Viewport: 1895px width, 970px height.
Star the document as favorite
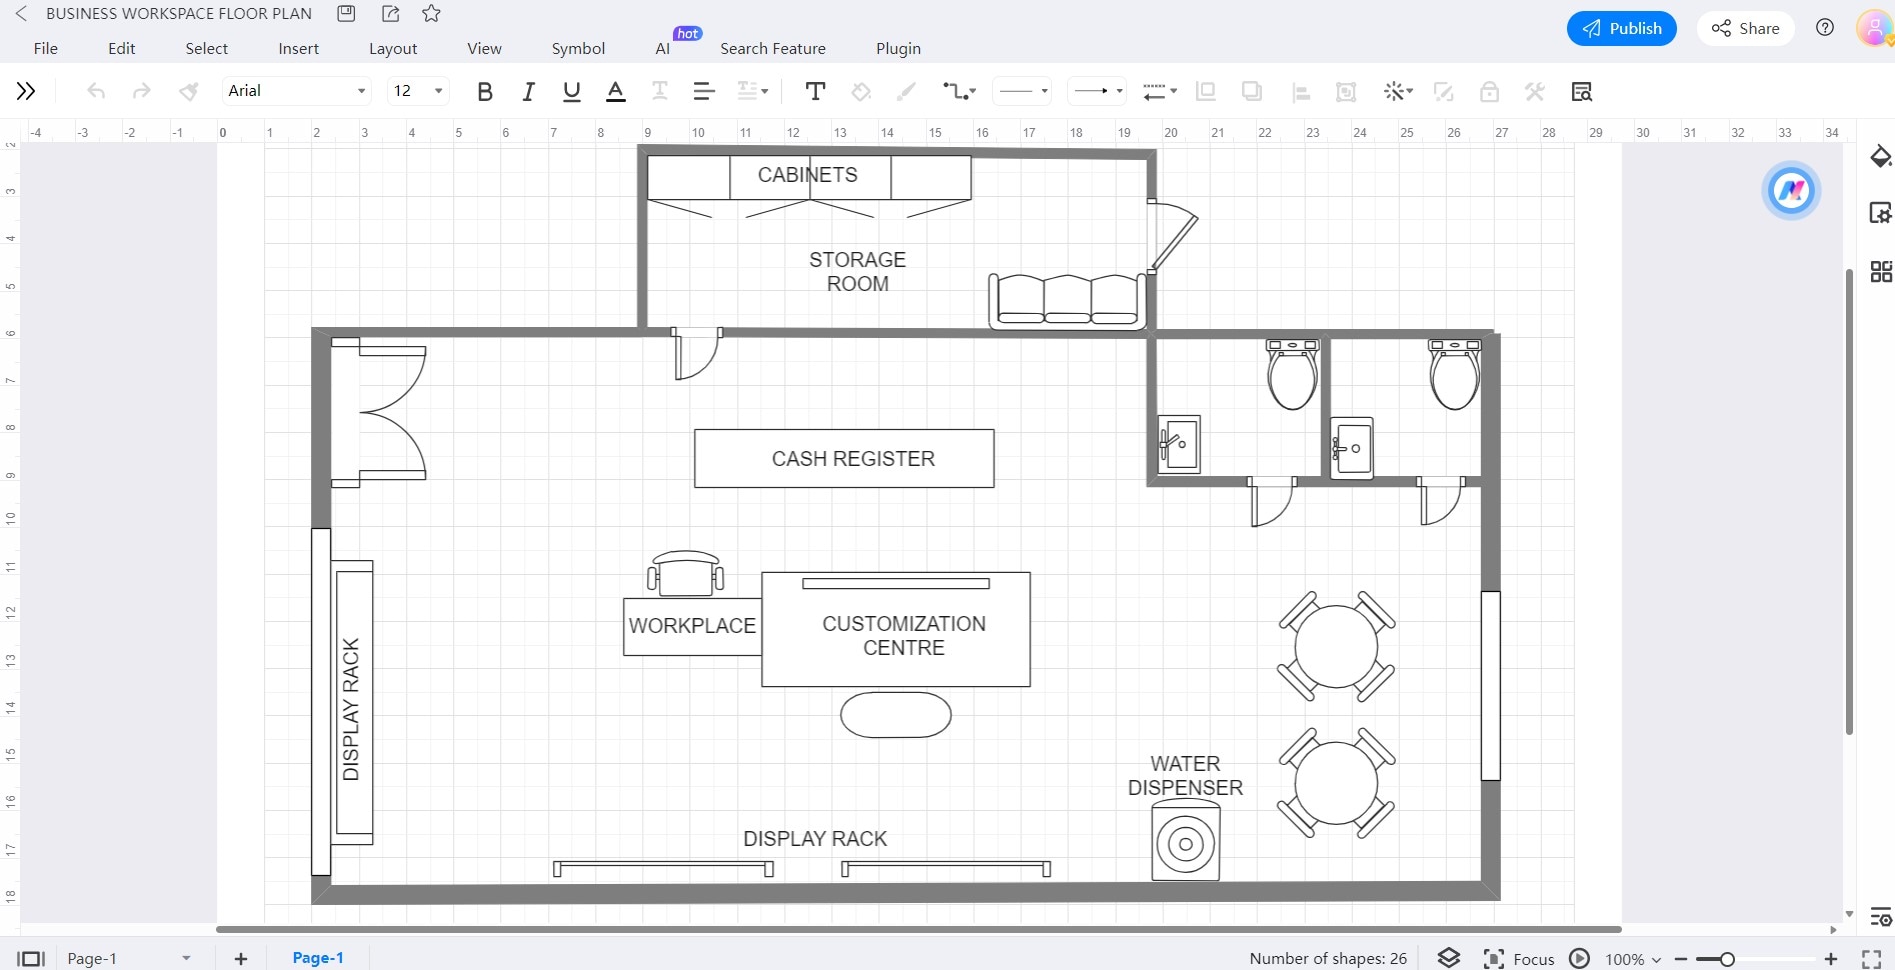(x=431, y=13)
